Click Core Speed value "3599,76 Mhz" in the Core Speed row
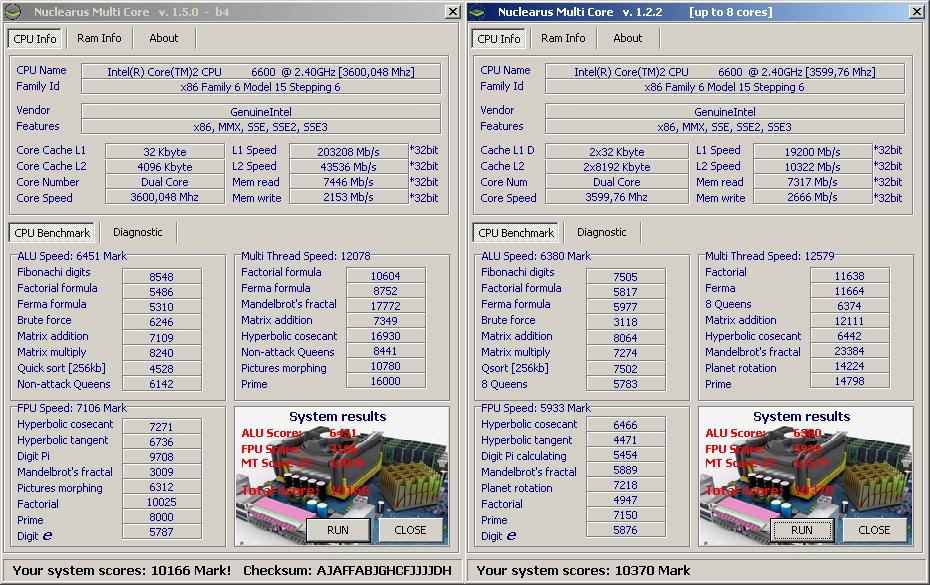Screen dimensions: 930x585 point(617,197)
